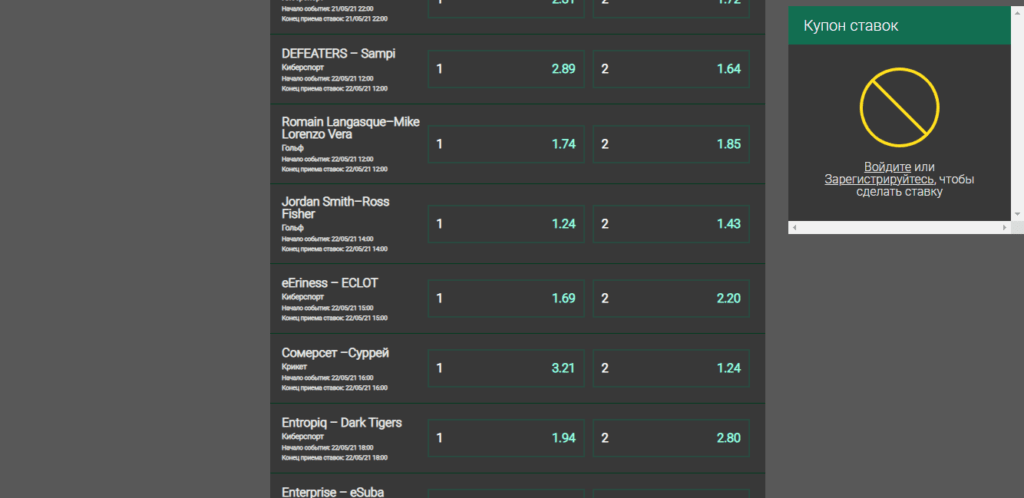This screenshot has width=1024, height=498.
Task: Click Киберспорт label under eEriness – ECLOT
Action: [302, 297]
